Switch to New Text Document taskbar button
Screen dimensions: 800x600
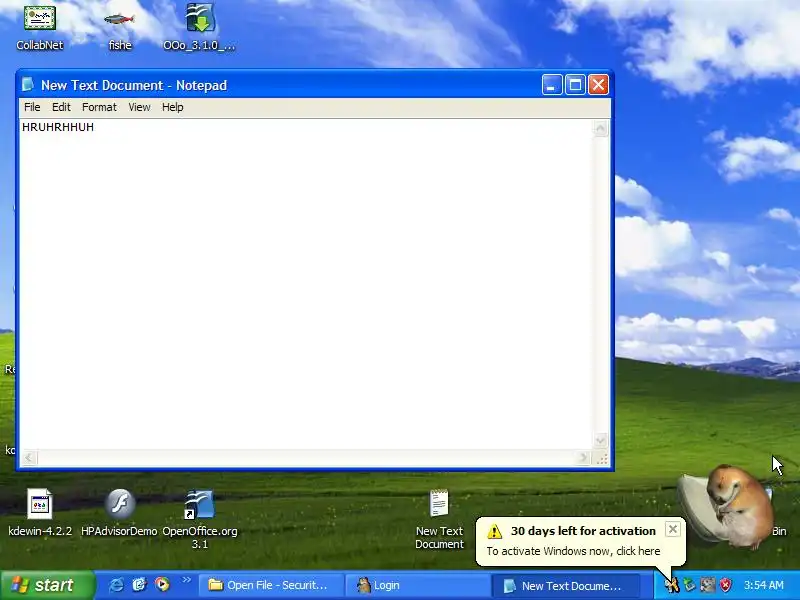point(565,586)
